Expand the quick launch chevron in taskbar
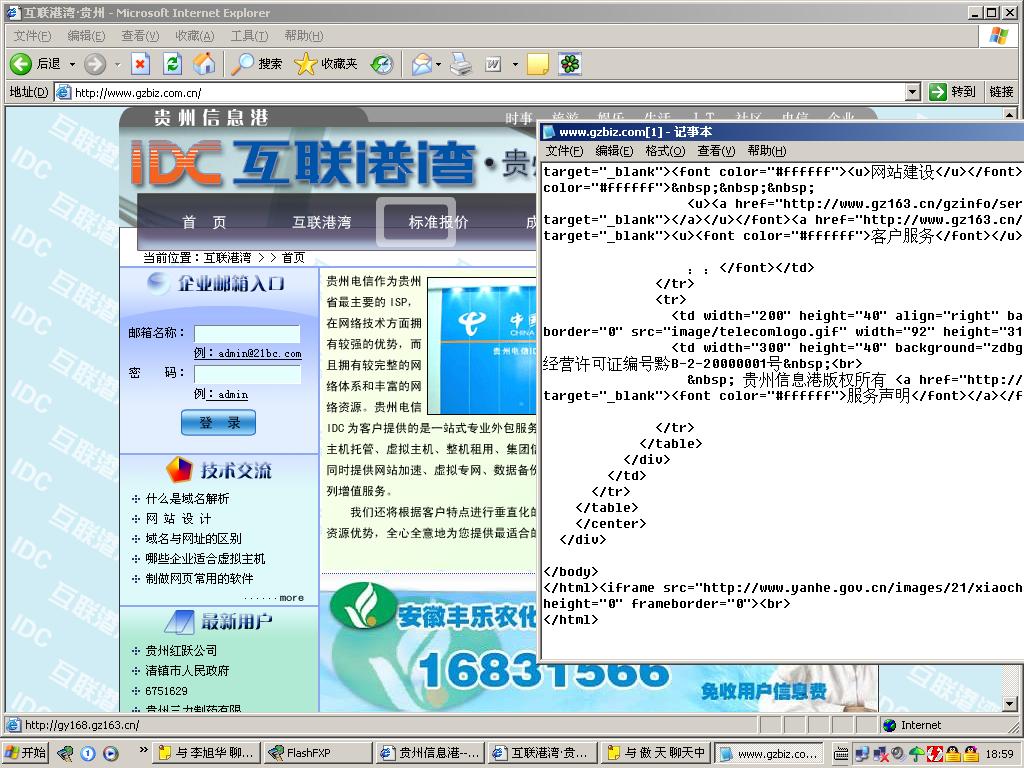 click(144, 750)
